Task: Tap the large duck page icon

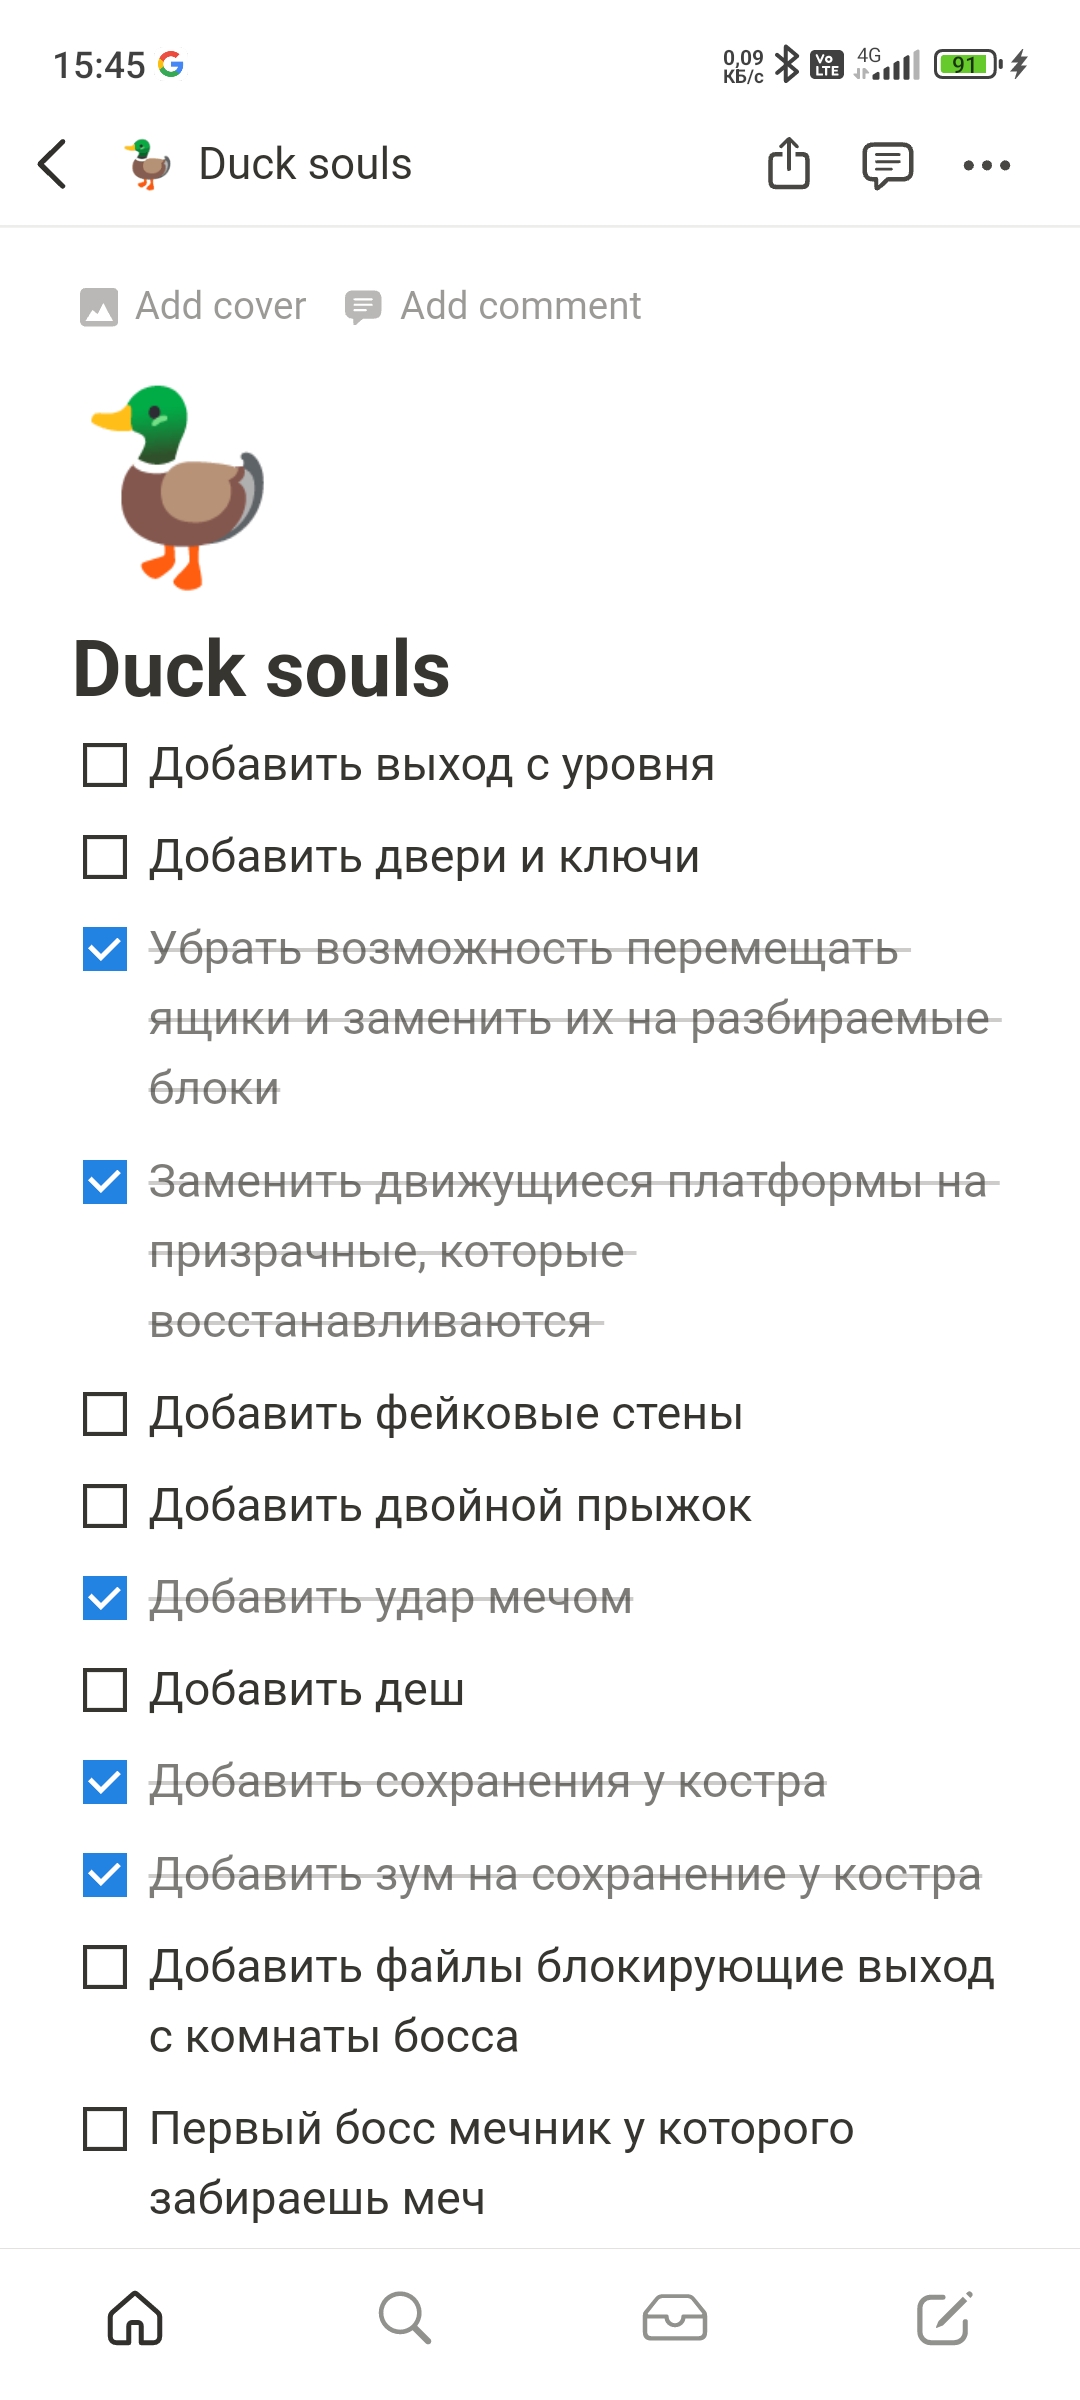Action: [178, 487]
